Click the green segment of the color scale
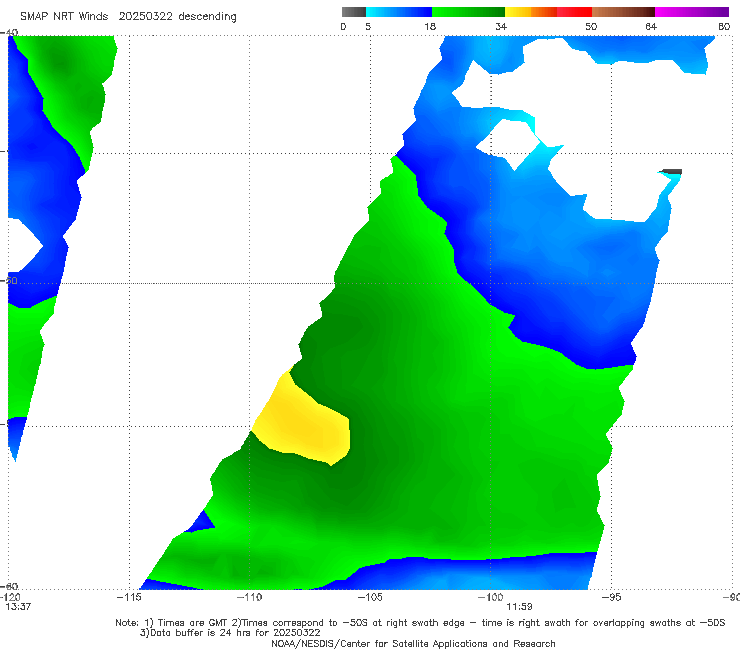 coord(469,12)
